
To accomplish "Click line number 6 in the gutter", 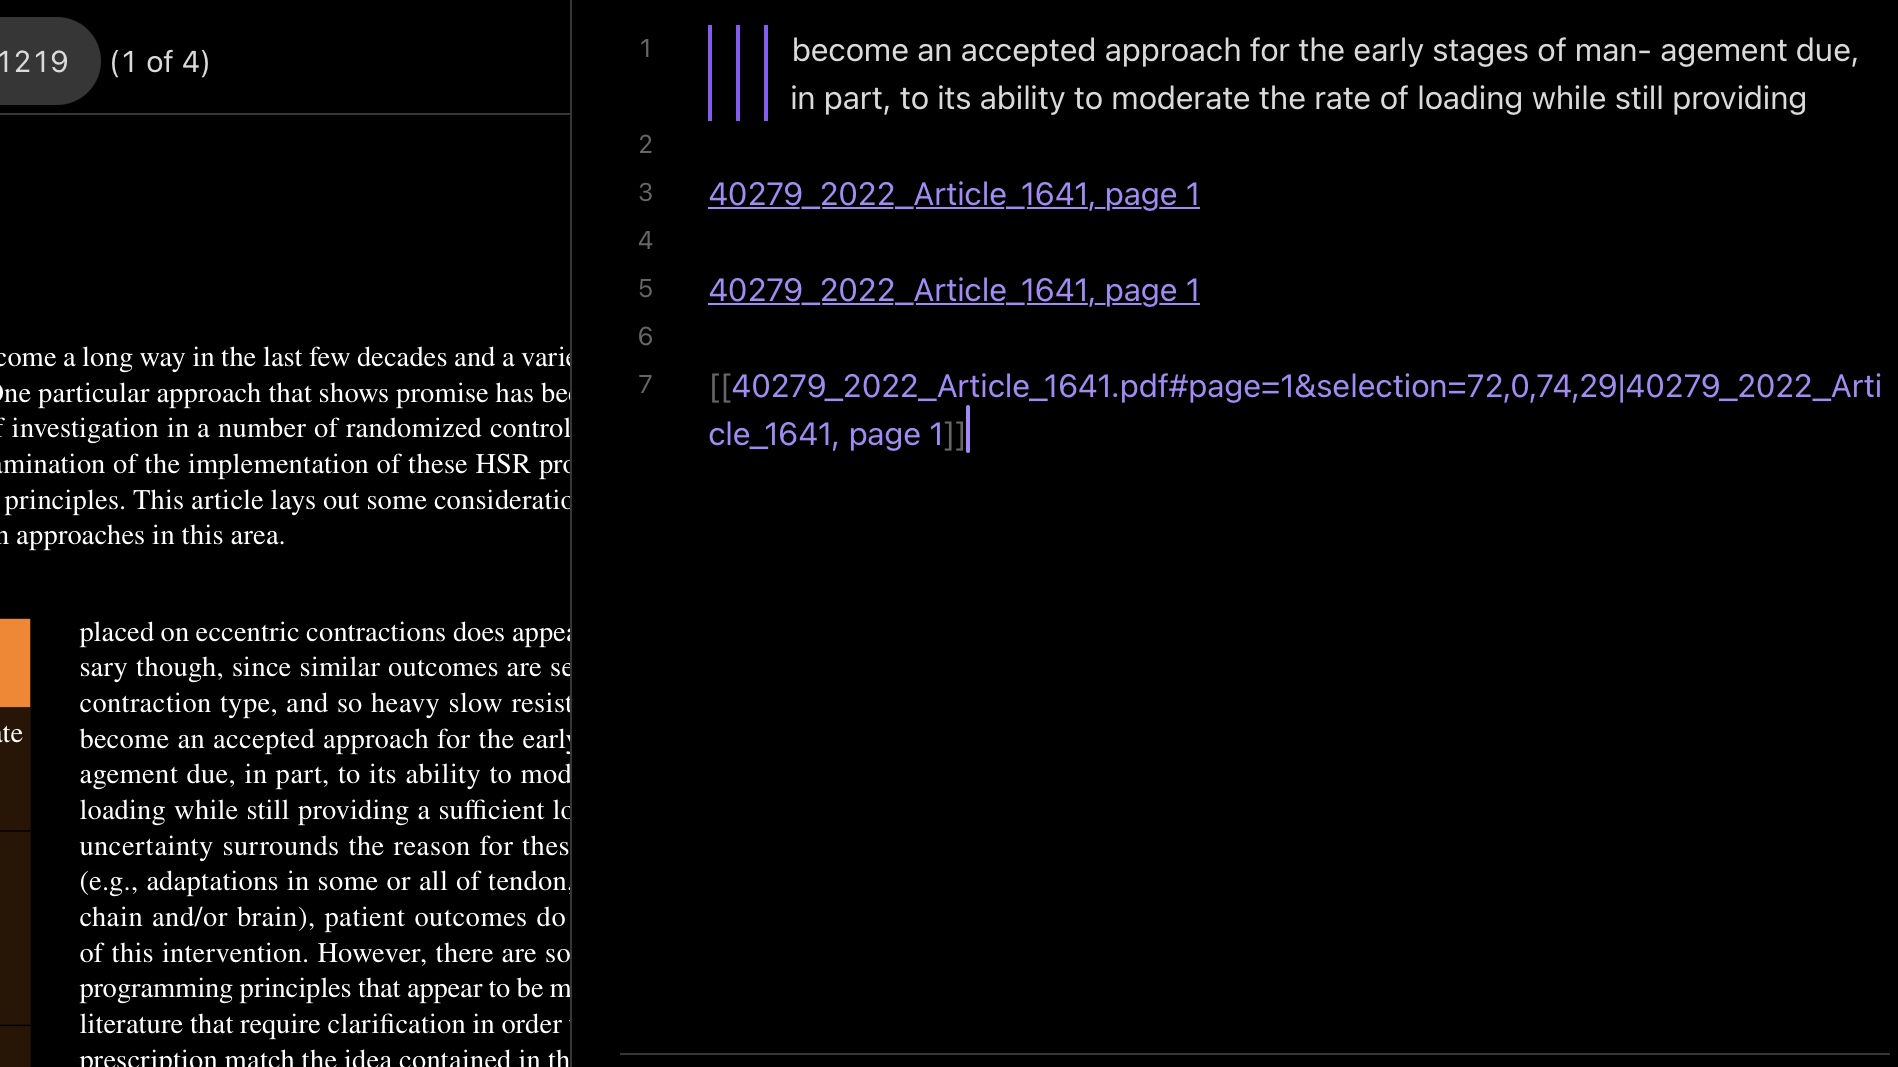I will click(x=645, y=337).
